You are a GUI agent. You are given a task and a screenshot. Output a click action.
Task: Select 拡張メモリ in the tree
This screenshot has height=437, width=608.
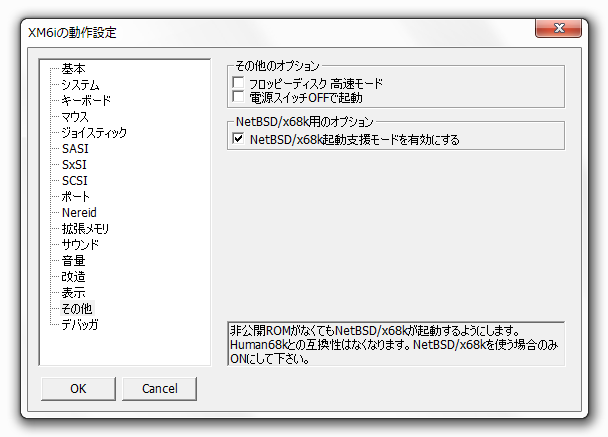85,228
